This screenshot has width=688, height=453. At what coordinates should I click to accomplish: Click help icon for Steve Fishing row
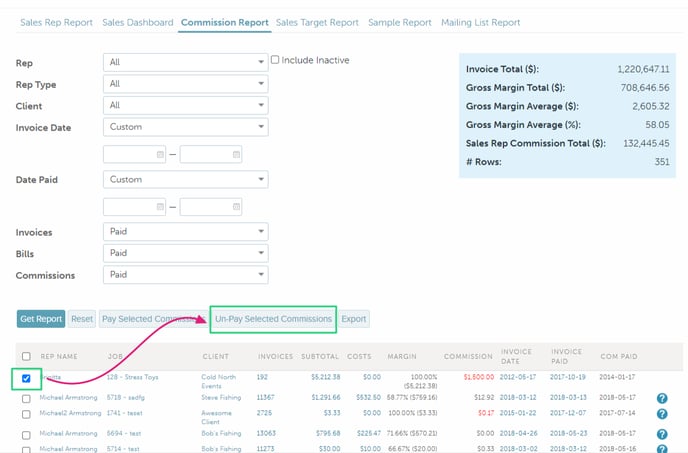pyautogui.click(x=661, y=398)
